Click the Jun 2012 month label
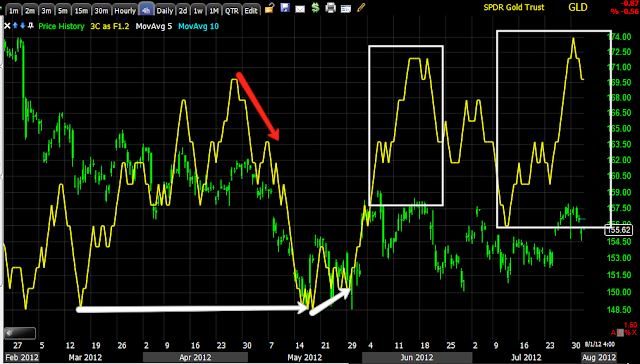The image size is (640, 364). [417, 357]
